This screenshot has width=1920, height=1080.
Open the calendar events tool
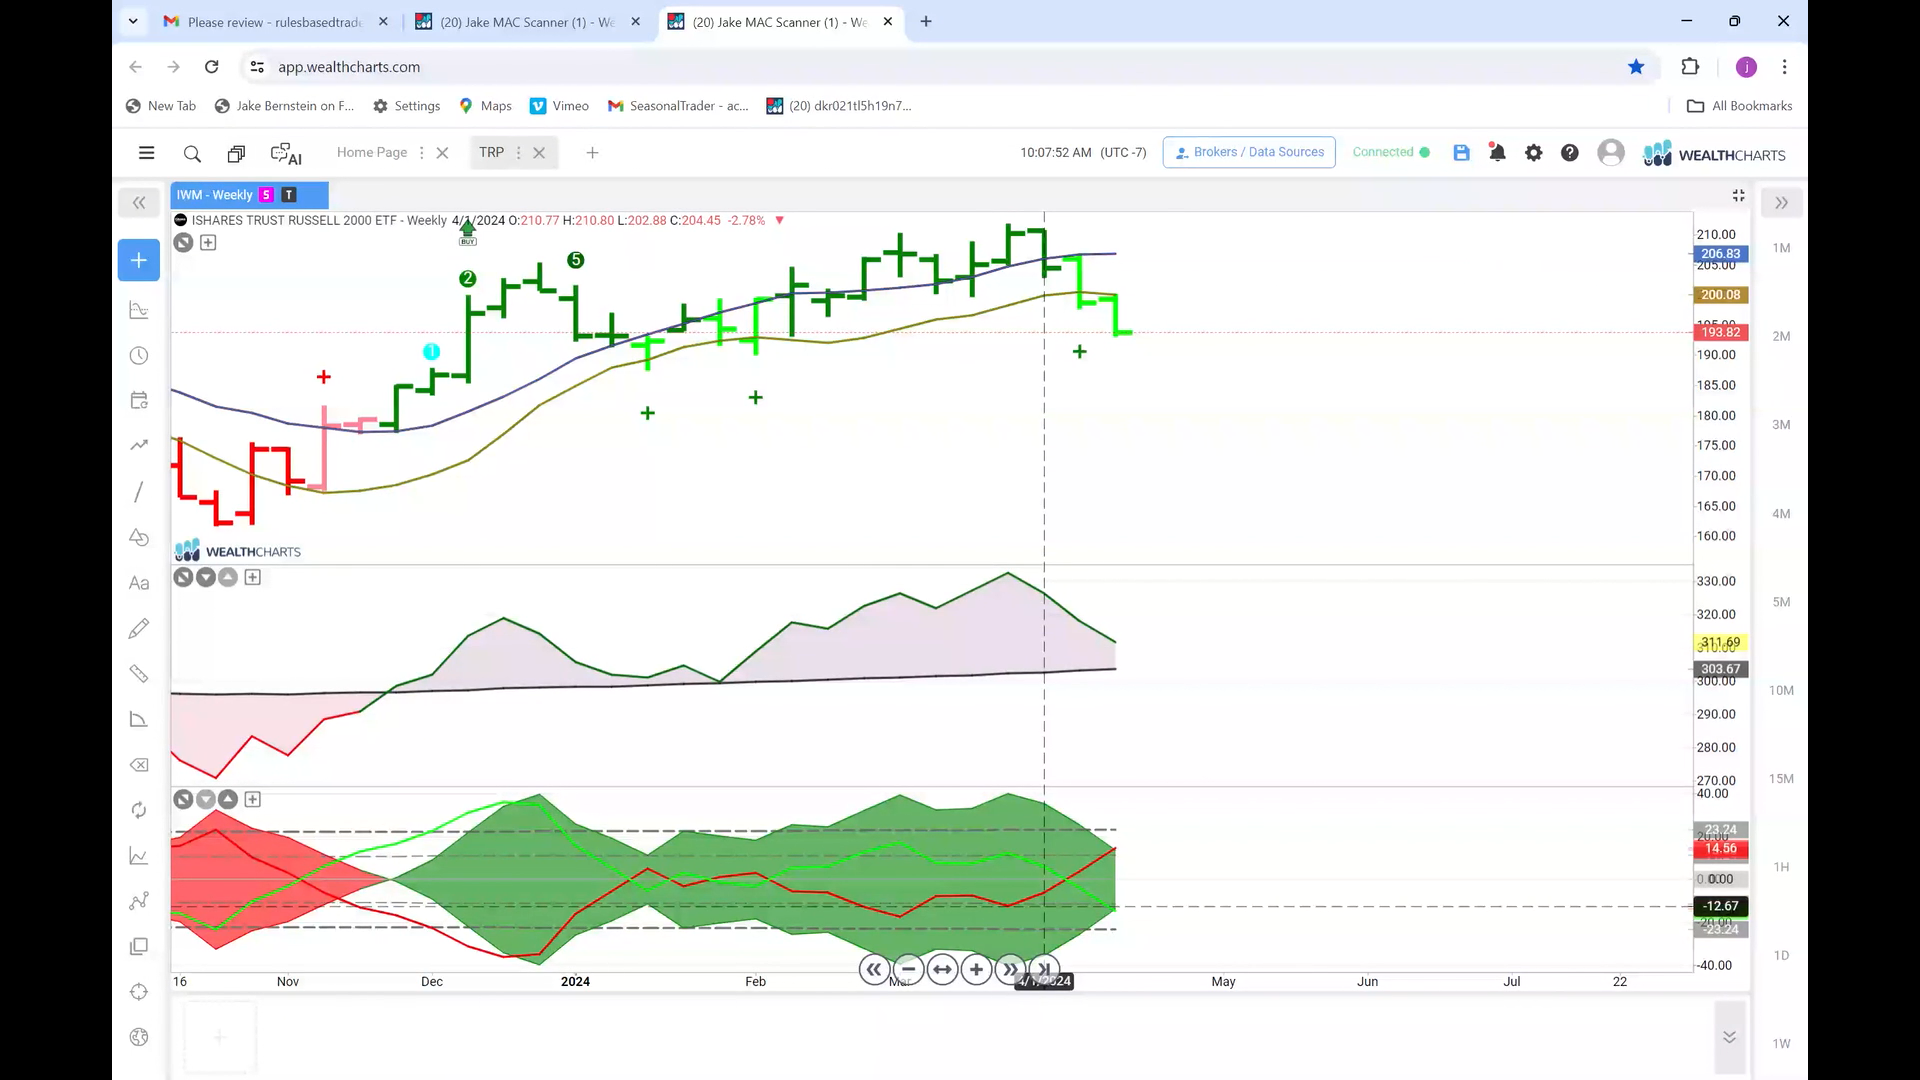[139, 400]
